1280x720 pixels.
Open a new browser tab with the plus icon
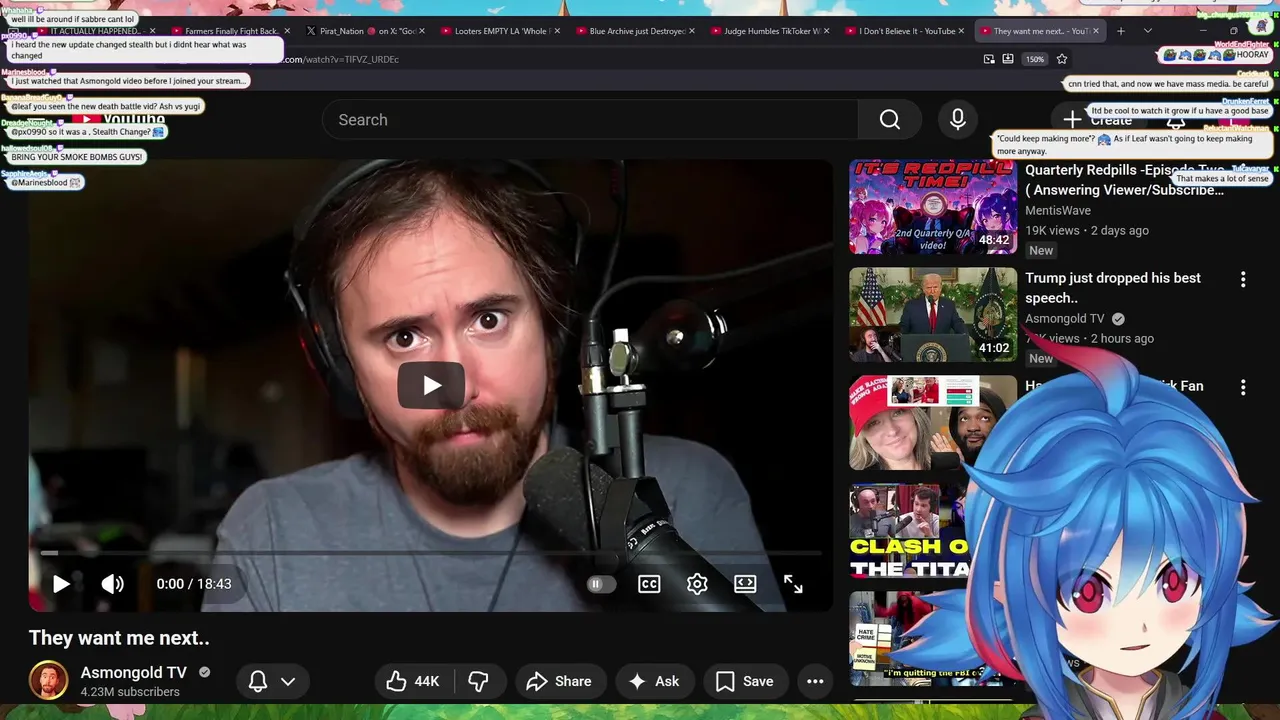pyautogui.click(x=1120, y=31)
